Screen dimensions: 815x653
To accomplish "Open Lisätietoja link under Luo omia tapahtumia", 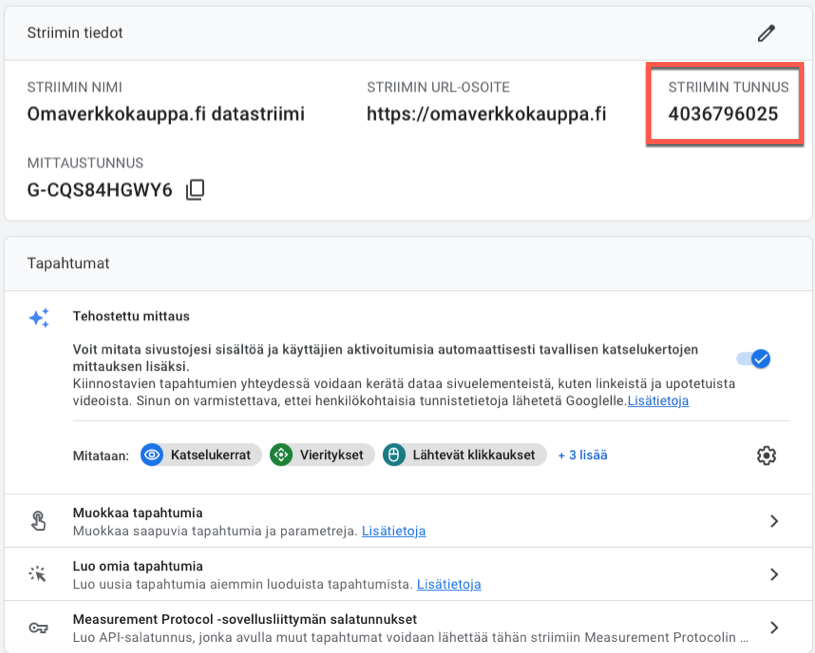I will [449, 584].
